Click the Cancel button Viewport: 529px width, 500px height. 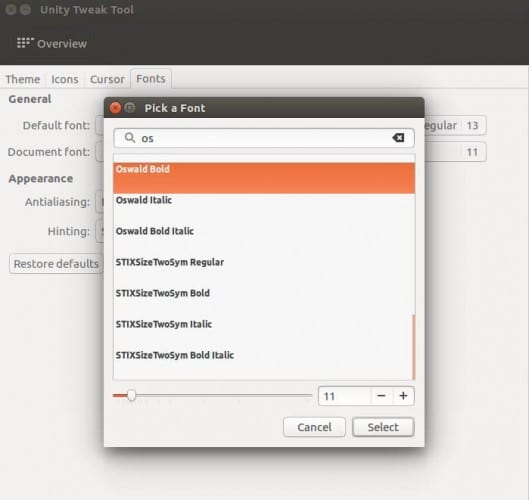[314, 427]
